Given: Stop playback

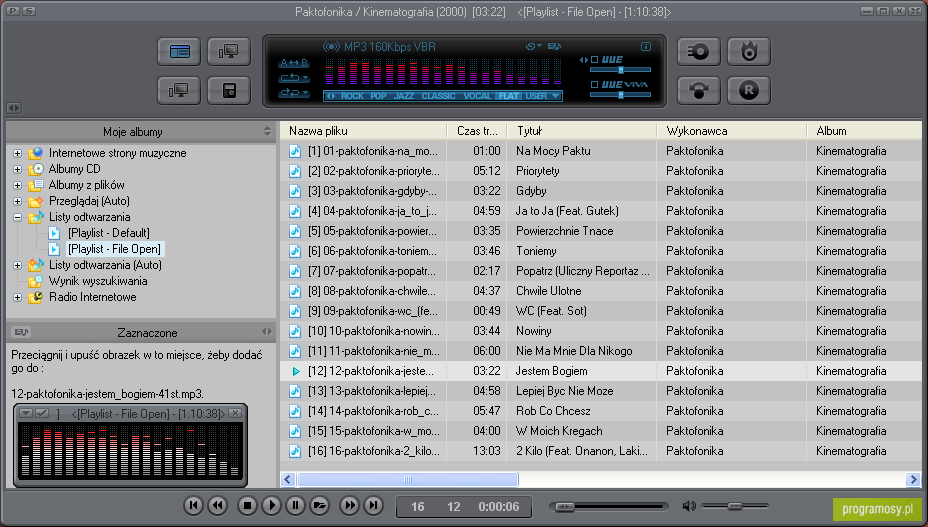Looking at the screenshot, I should coord(247,506).
